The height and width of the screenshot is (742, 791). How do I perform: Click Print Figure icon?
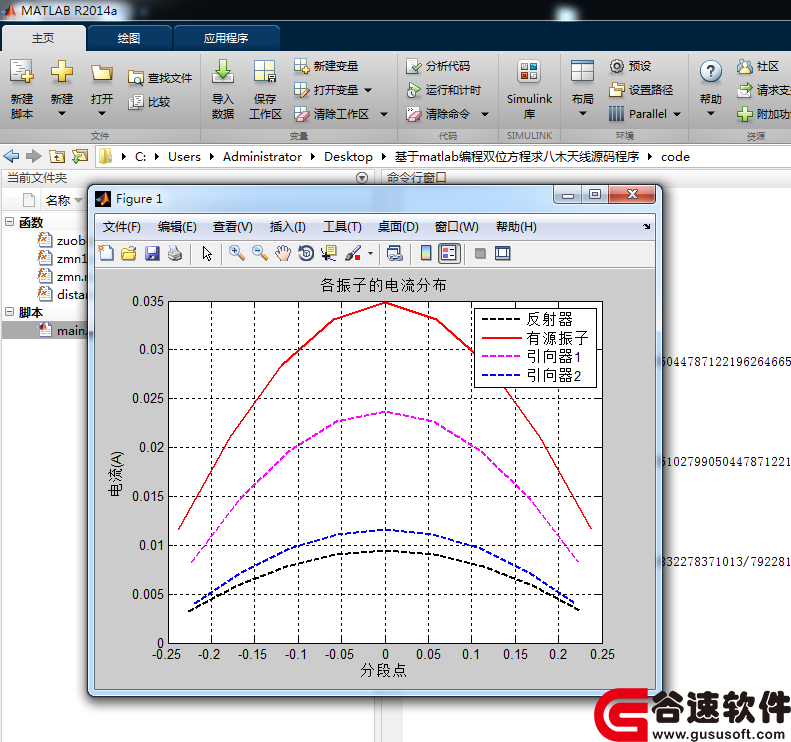175,253
